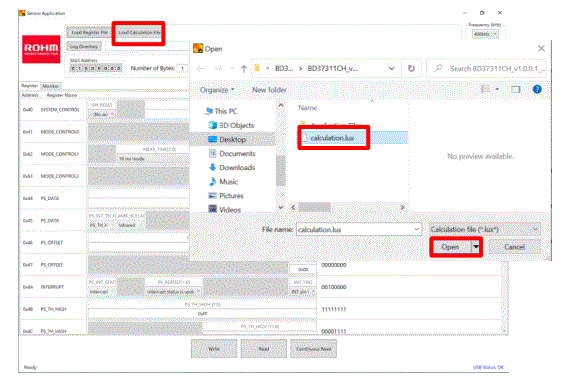This screenshot has height=385, width=575.
Task: Go up one folder level with the up arrow
Action: pyautogui.click(x=244, y=69)
